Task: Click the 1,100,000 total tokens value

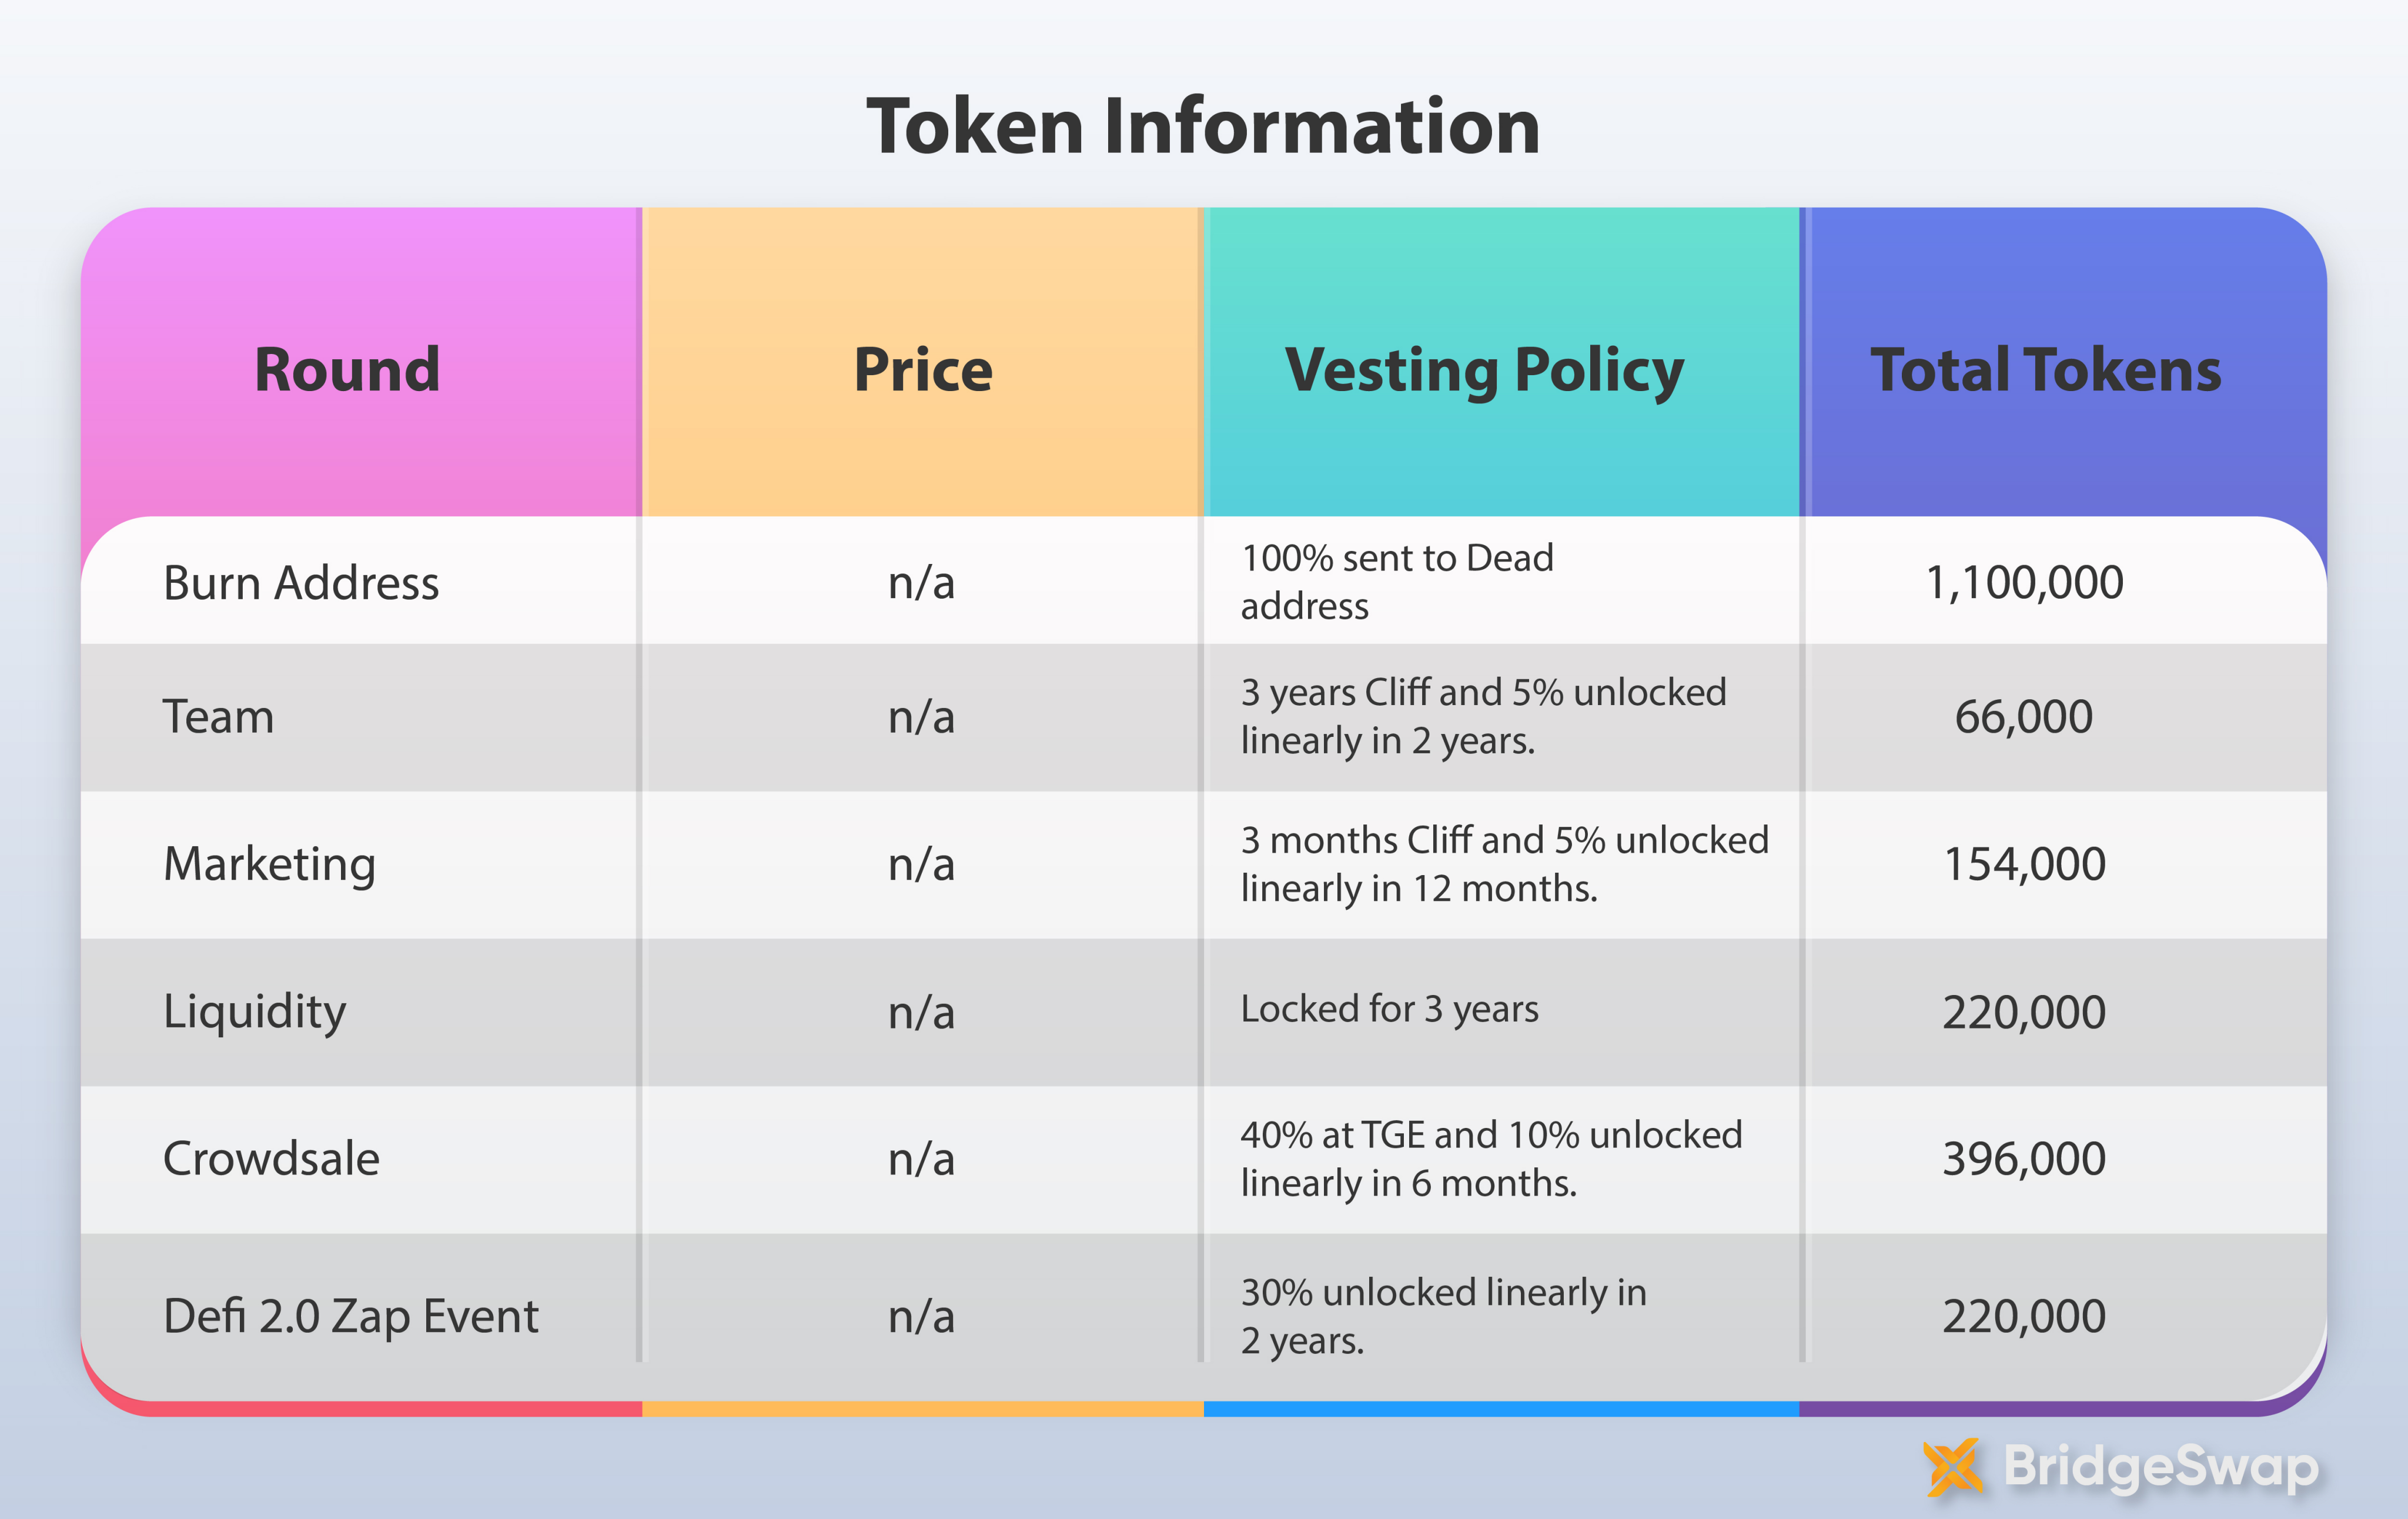Action: tap(2024, 583)
